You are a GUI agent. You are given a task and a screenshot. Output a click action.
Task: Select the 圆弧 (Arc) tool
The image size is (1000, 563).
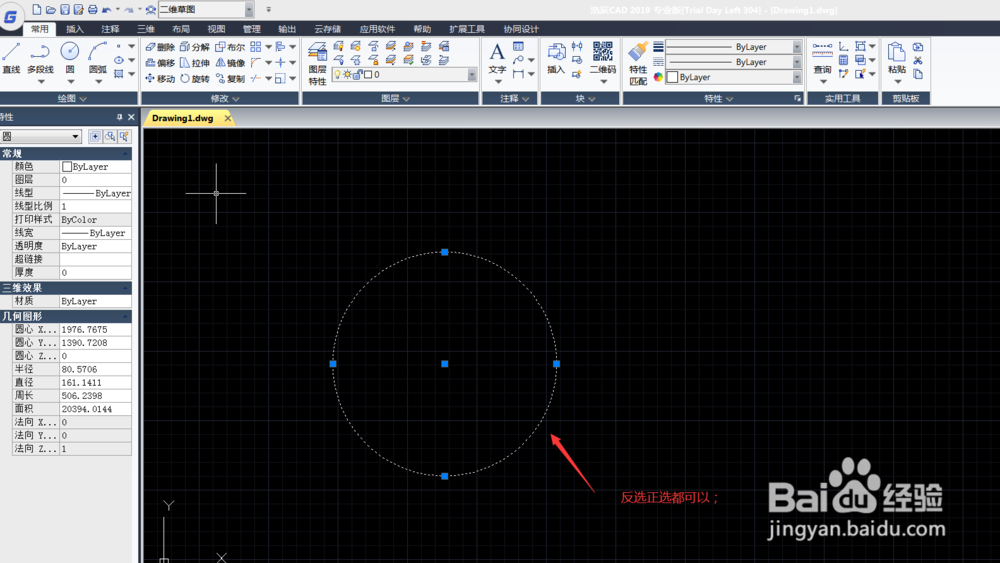98,58
